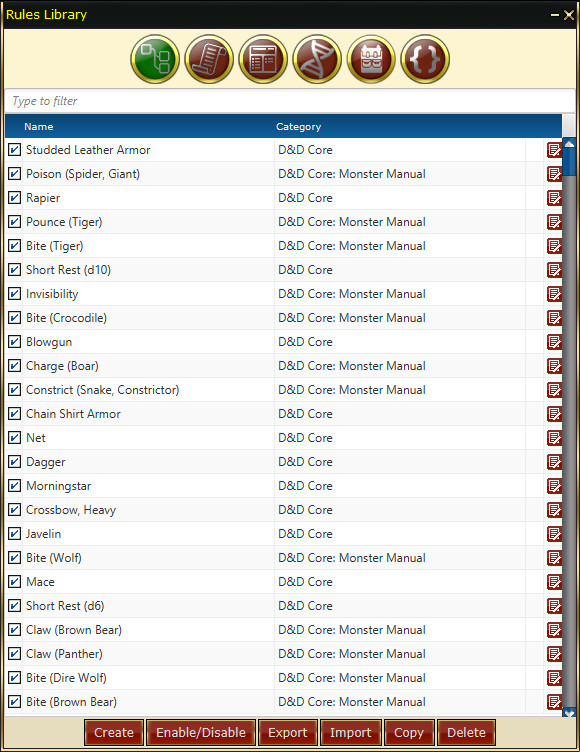Screen dimensions: 580x752
Task: Click the scrollbar up arrow
Action: pos(569,144)
